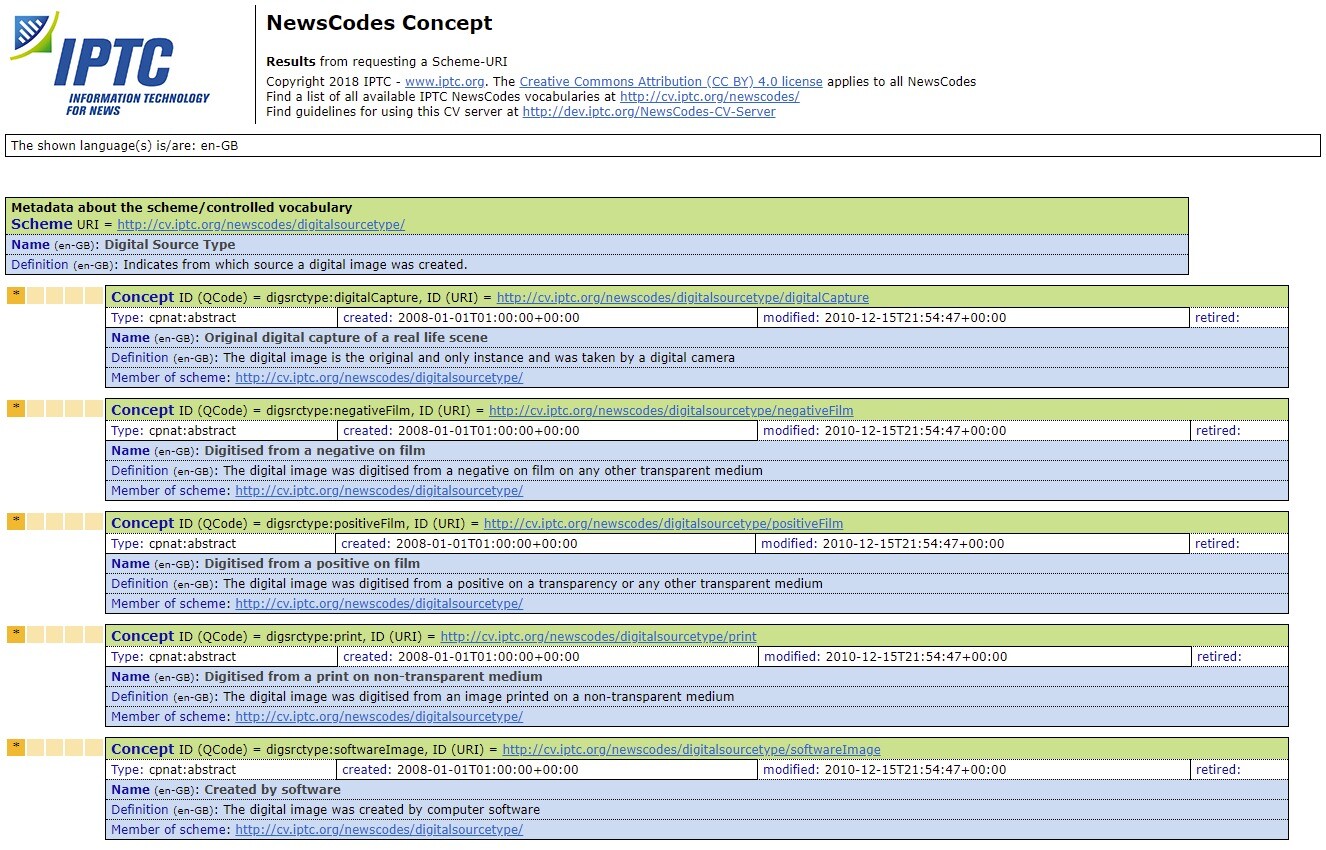Click the star marker beside negativeFilm concept
The height and width of the screenshot is (850, 1326).
pos(16,408)
